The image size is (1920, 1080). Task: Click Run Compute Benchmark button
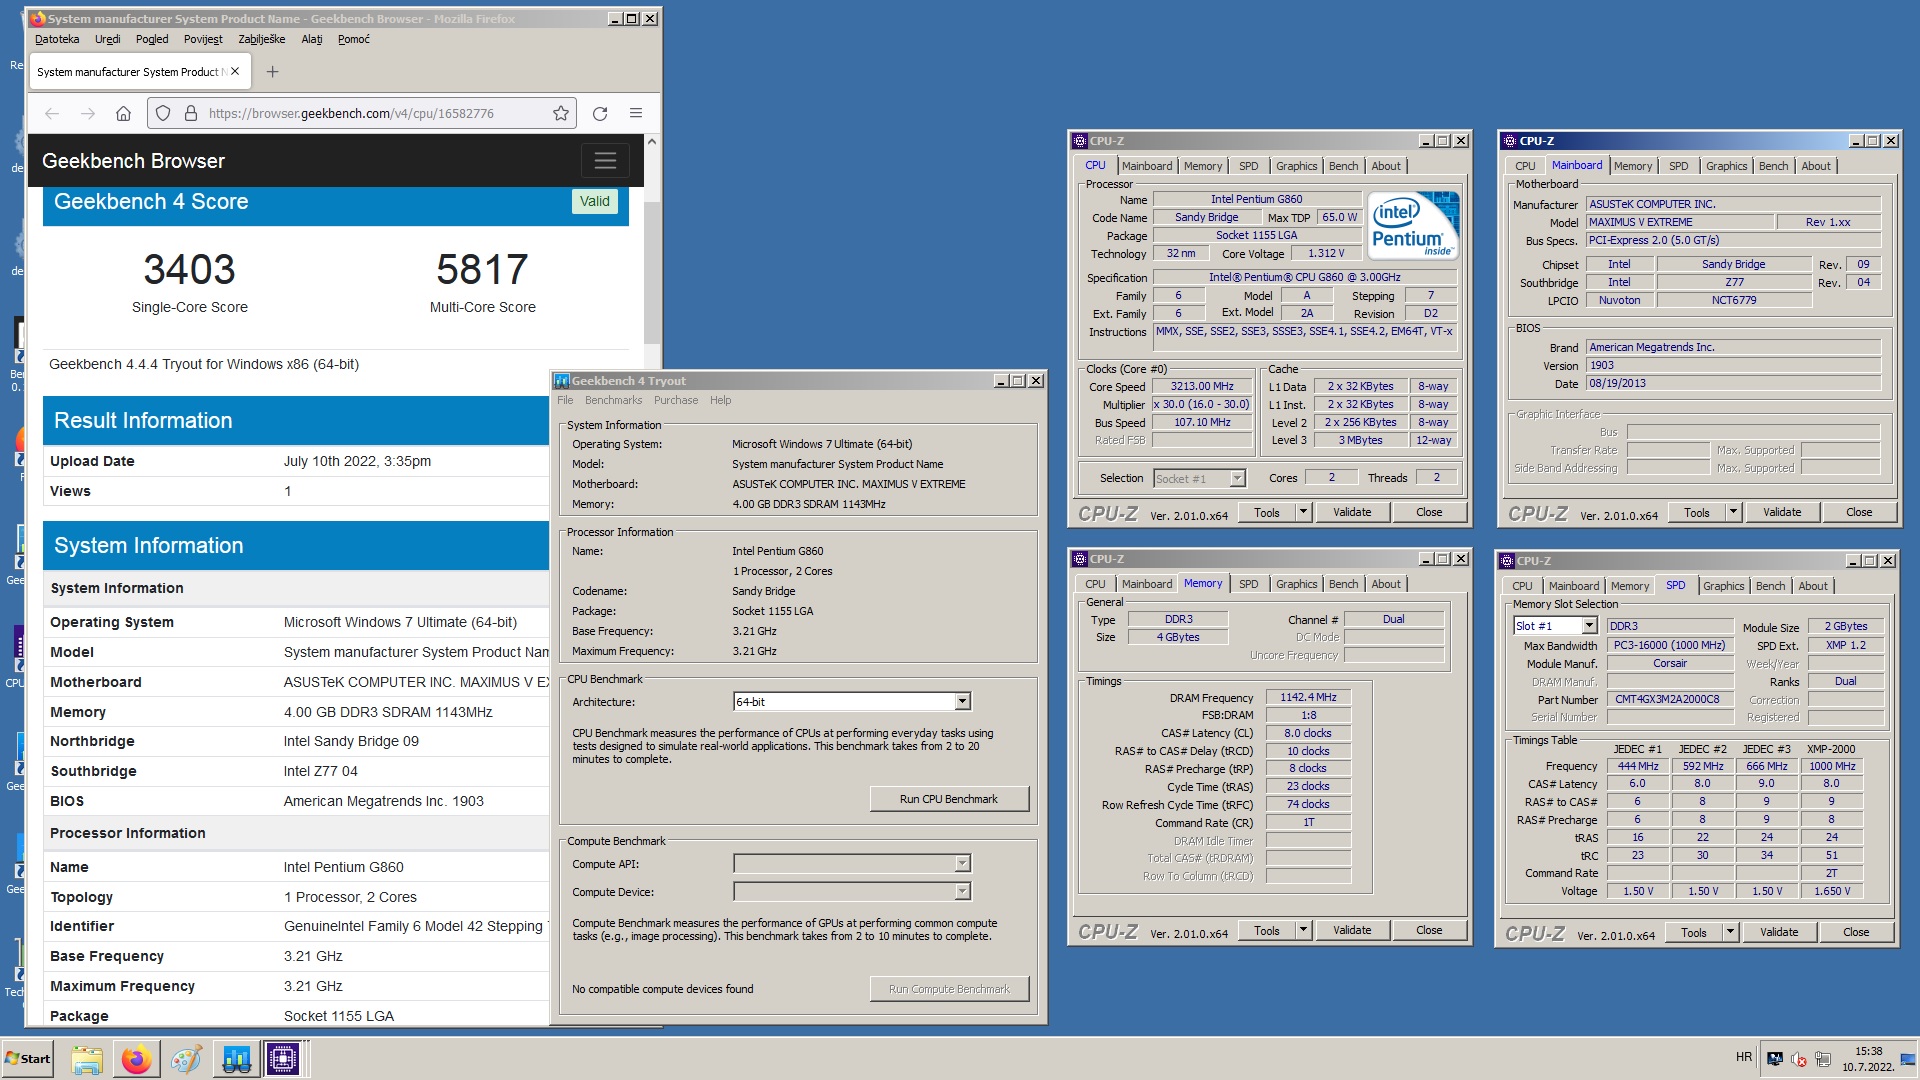(x=949, y=989)
